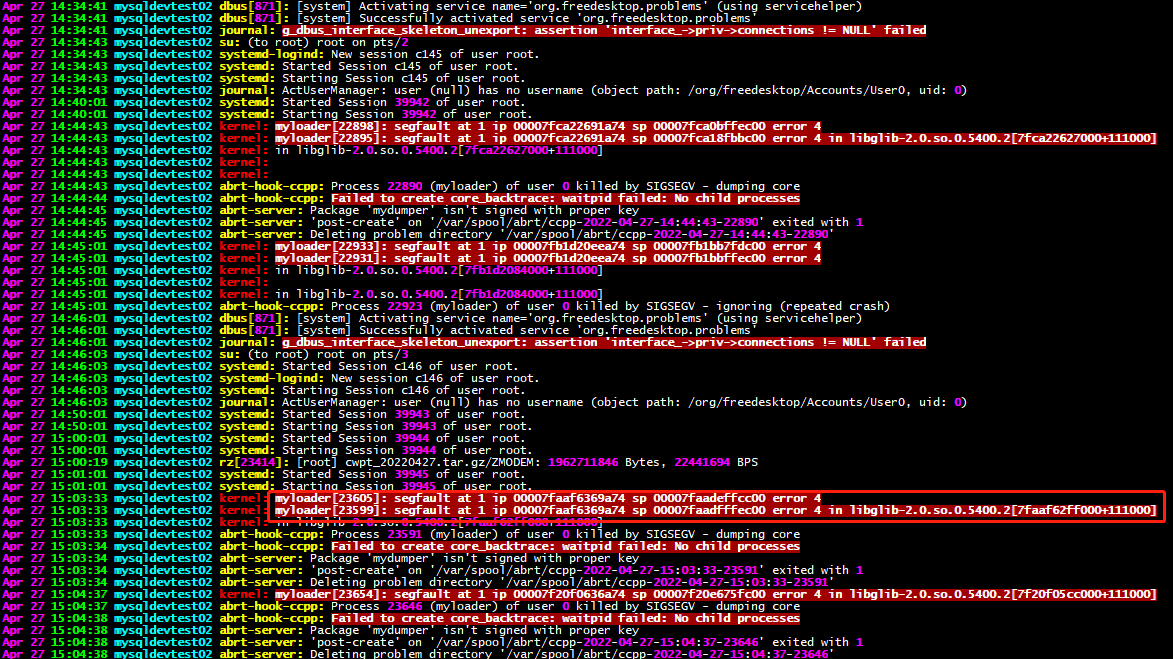
Task: Click the 'myloader[22933]' segfault entry
Action: point(548,246)
